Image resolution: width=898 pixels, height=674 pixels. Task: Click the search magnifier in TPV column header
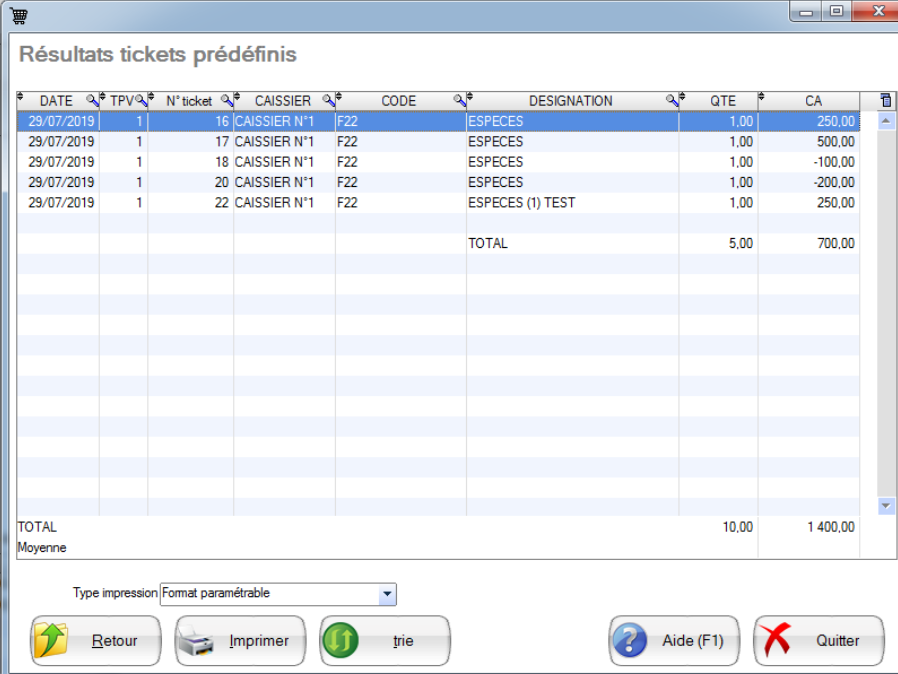(x=141, y=101)
